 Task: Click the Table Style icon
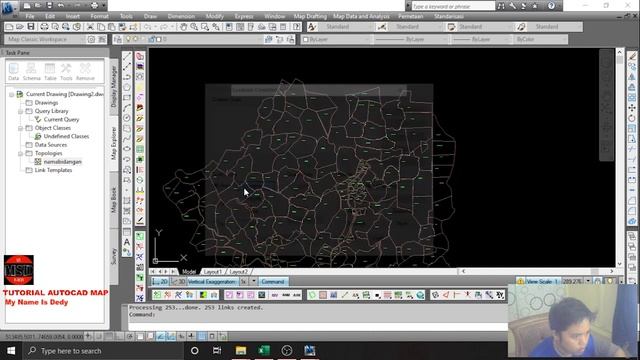tap(451, 27)
